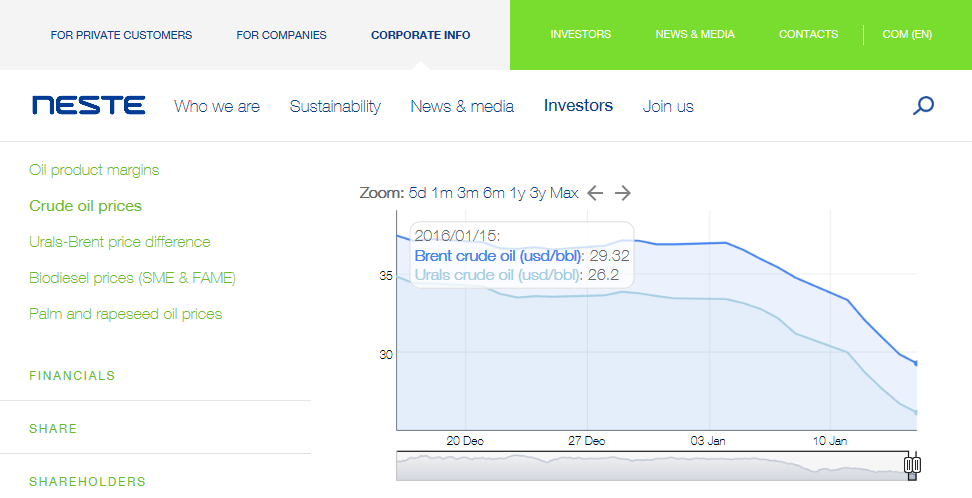This screenshot has height=498, width=972.
Task: Click the 27 Dec axis label
Action: [586, 441]
